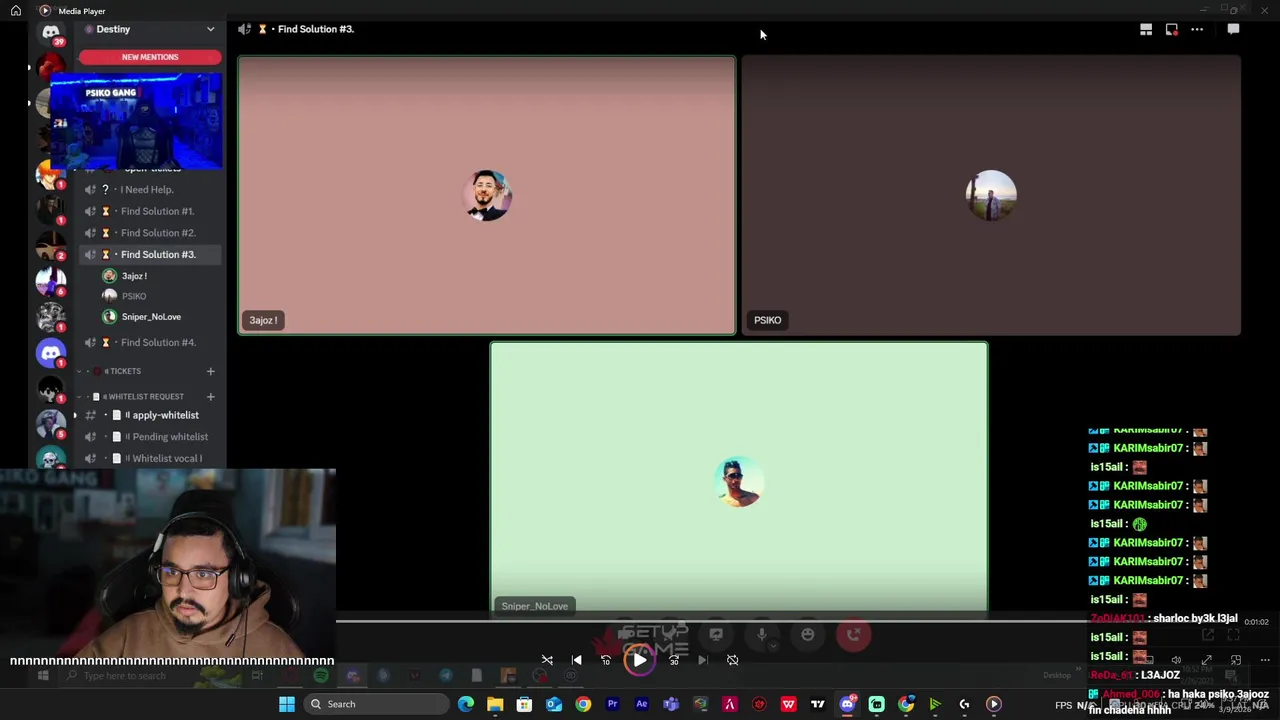
Task: Select user PSIKO in channel list
Action: [x=134, y=296]
